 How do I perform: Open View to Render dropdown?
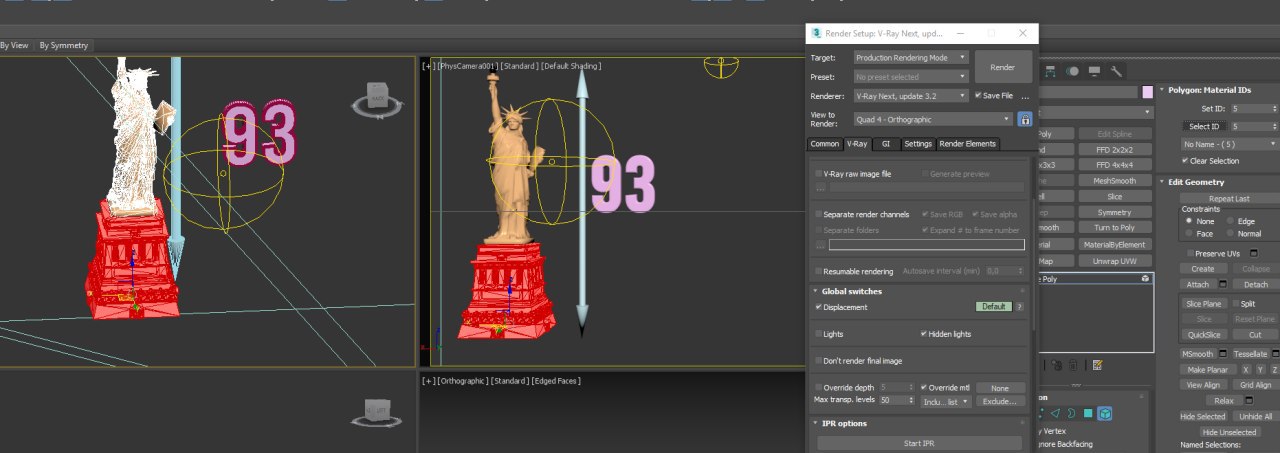932,120
